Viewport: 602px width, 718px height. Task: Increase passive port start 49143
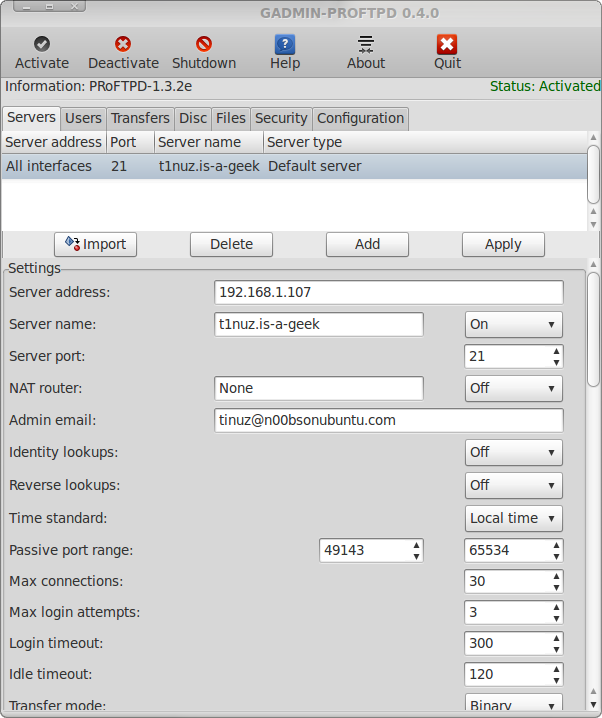[x=416, y=545]
